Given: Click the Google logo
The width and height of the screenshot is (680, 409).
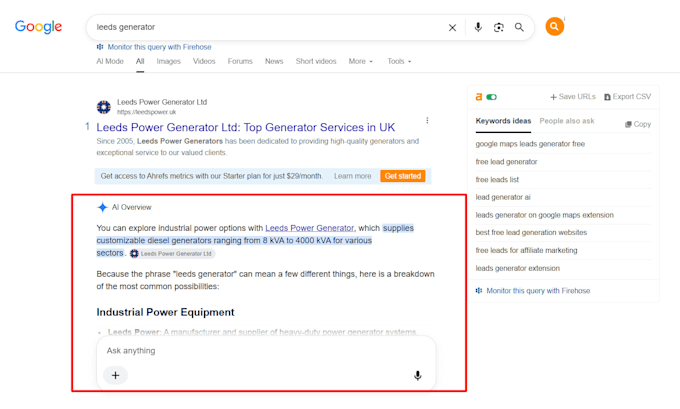Looking at the screenshot, I should pos(38,26).
